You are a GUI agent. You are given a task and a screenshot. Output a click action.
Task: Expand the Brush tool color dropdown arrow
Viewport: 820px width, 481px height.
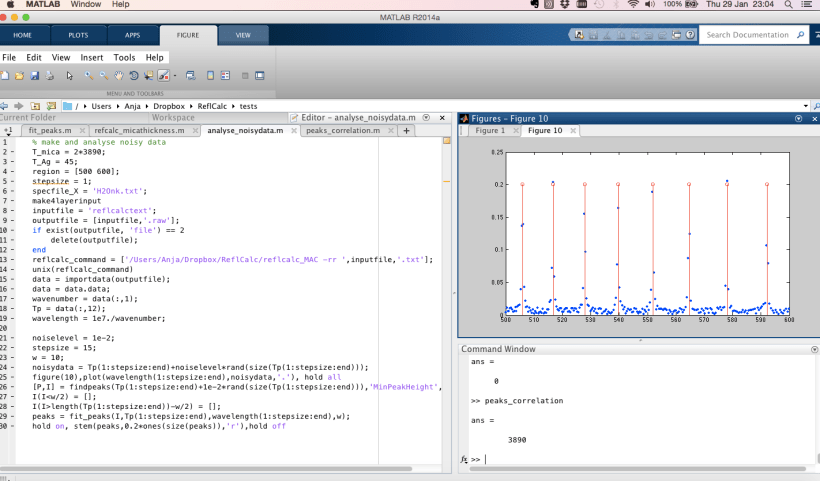175,76
